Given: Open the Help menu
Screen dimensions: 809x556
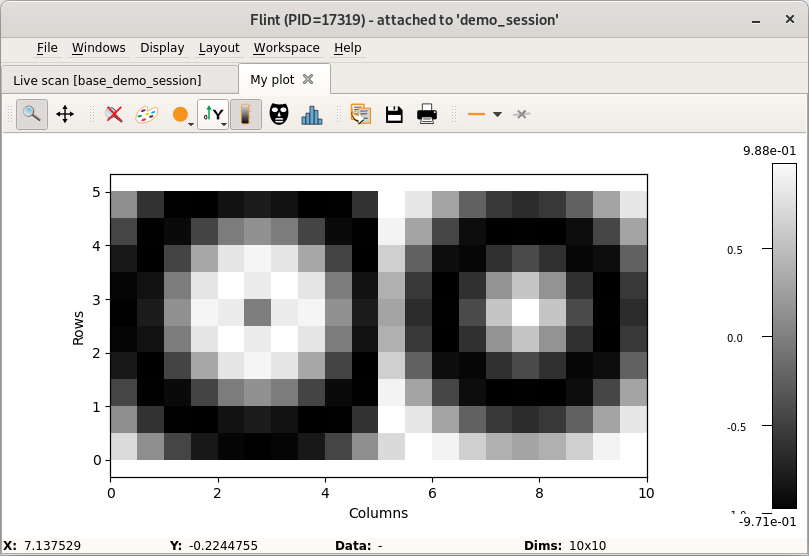Looking at the screenshot, I should click(348, 48).
